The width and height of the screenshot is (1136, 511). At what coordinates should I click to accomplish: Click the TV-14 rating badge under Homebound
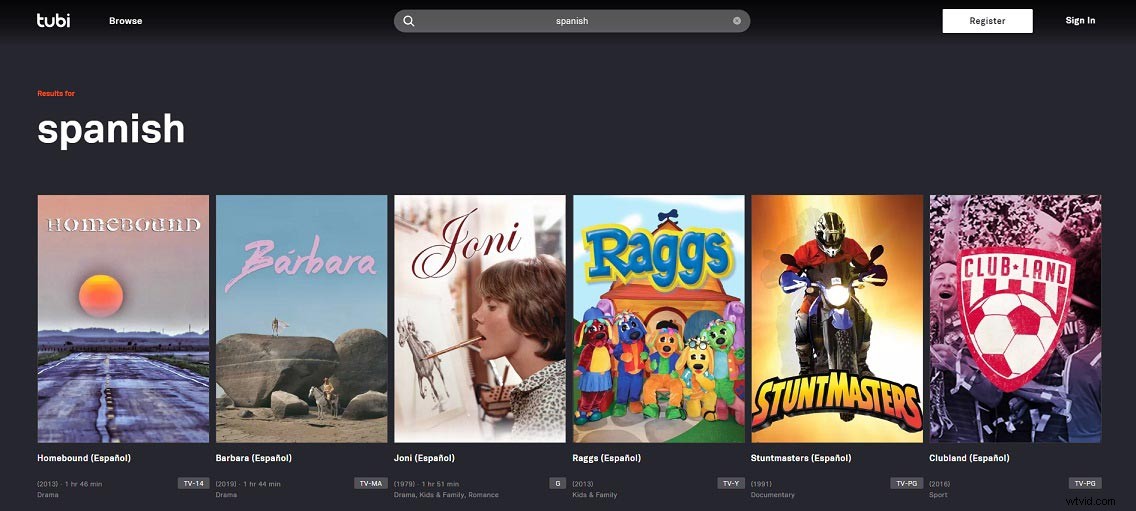193,483
